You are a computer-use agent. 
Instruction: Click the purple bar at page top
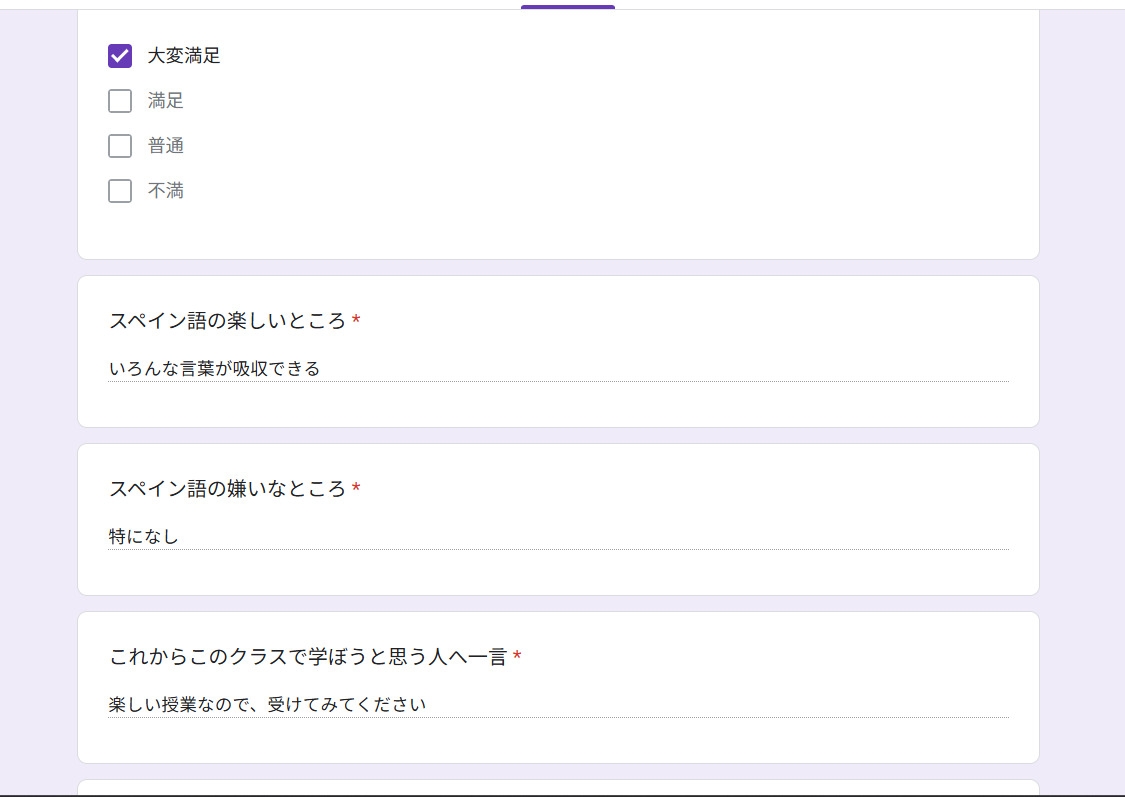pos(567,7)
